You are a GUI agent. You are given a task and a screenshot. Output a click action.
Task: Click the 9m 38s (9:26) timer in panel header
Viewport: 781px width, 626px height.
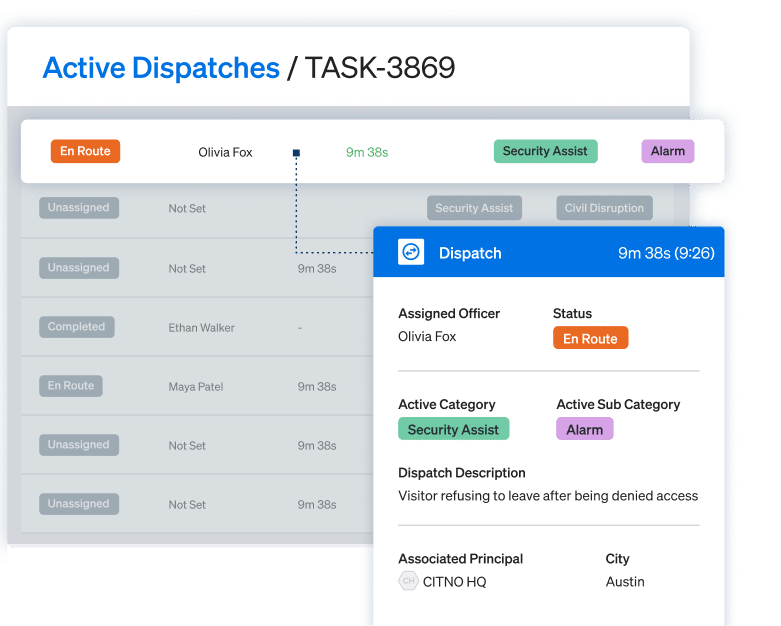[666, 253]
